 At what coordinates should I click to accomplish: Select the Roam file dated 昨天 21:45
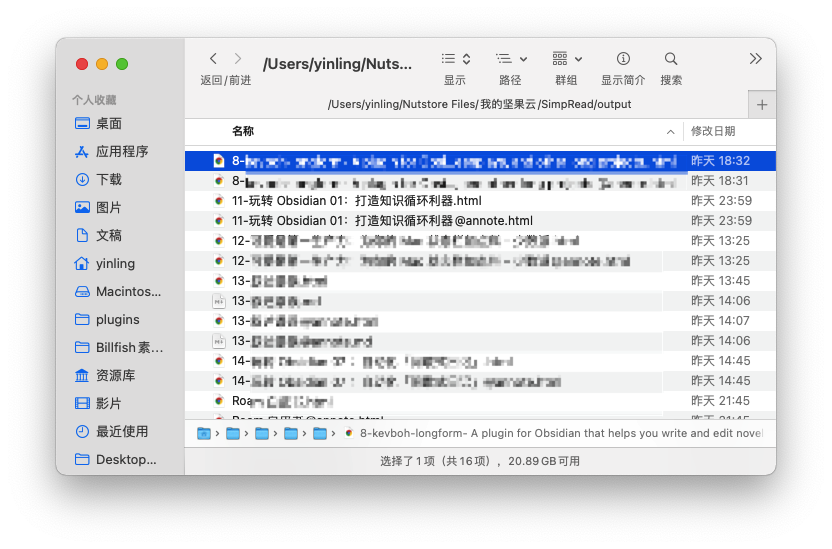[480, 401]
